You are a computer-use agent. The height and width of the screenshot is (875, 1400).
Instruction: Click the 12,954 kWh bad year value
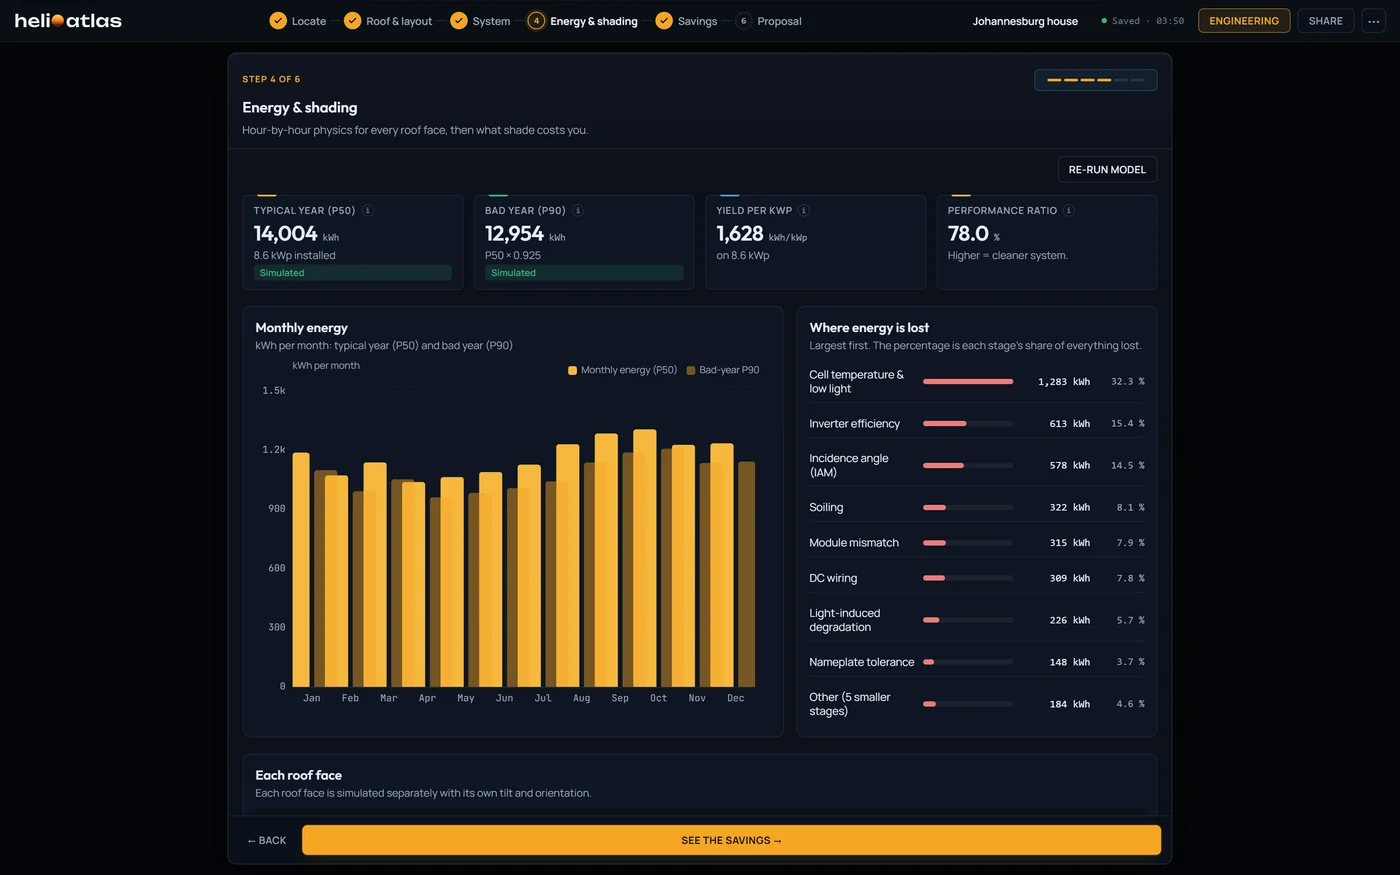pos(525,234)
